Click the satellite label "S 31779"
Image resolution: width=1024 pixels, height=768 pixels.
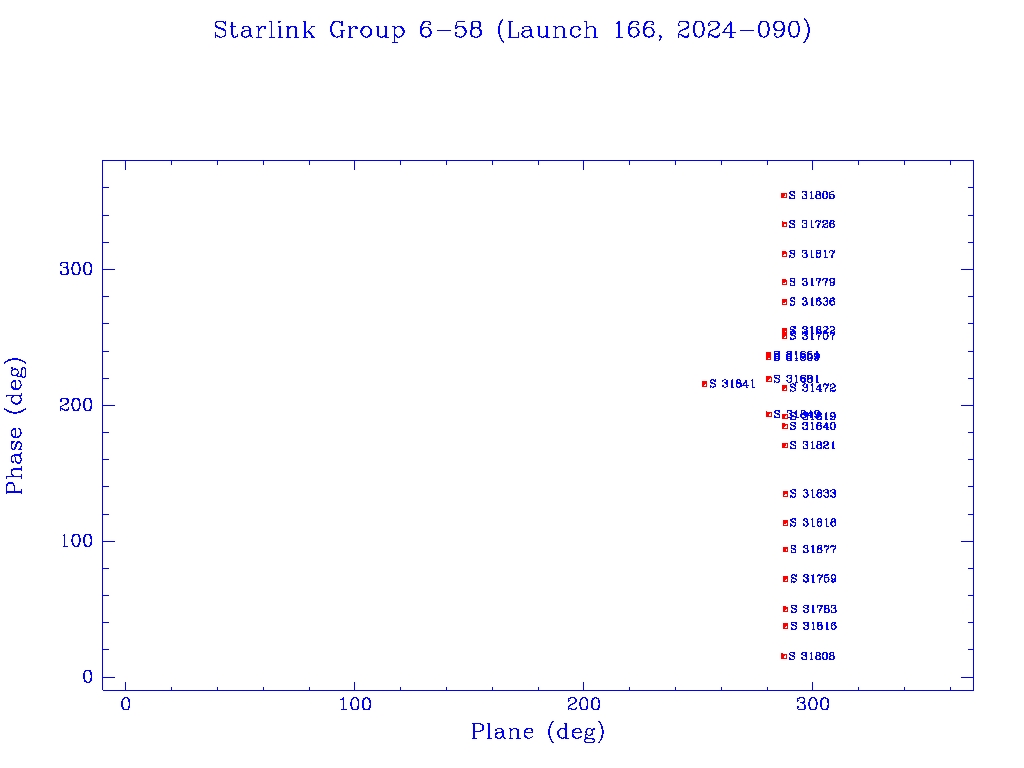tap(812, 282)
